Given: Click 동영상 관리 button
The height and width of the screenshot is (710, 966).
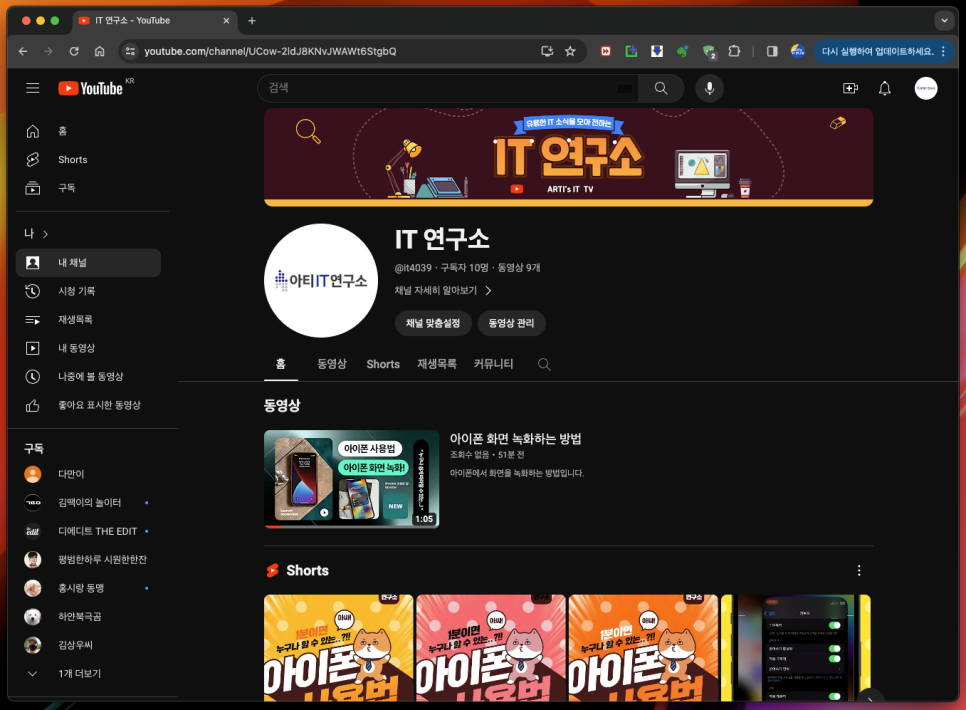Looking at the screenshot, I should point(511,323).
